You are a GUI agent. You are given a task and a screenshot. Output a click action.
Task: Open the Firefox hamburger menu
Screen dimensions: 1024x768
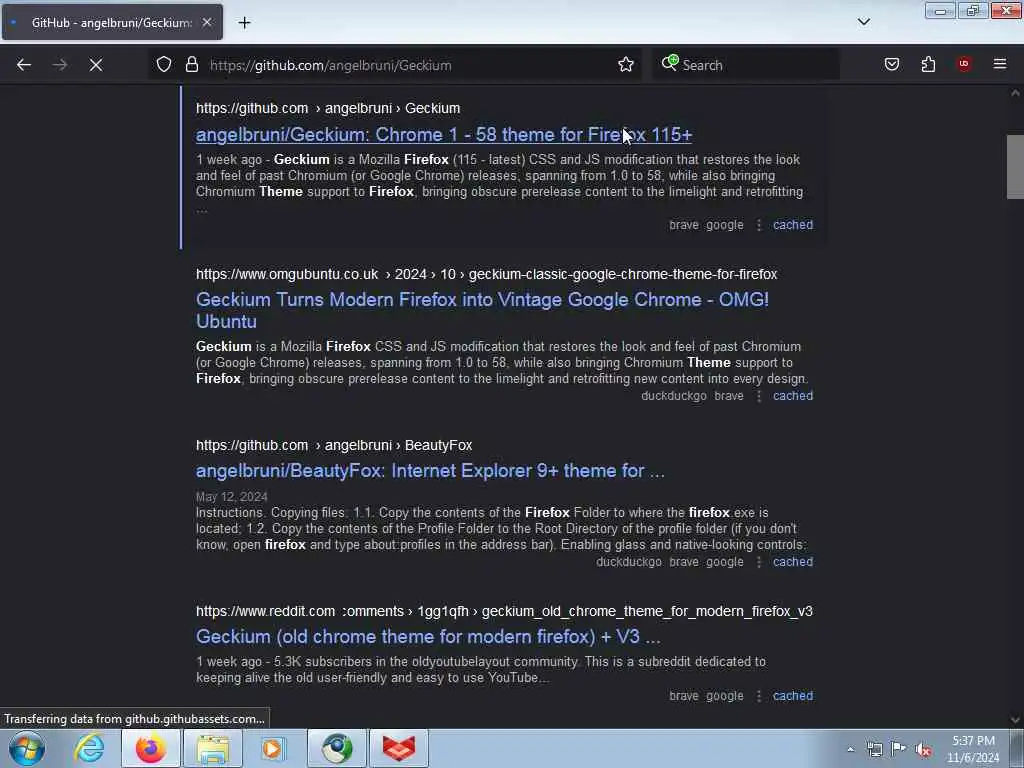click(999, 64)
